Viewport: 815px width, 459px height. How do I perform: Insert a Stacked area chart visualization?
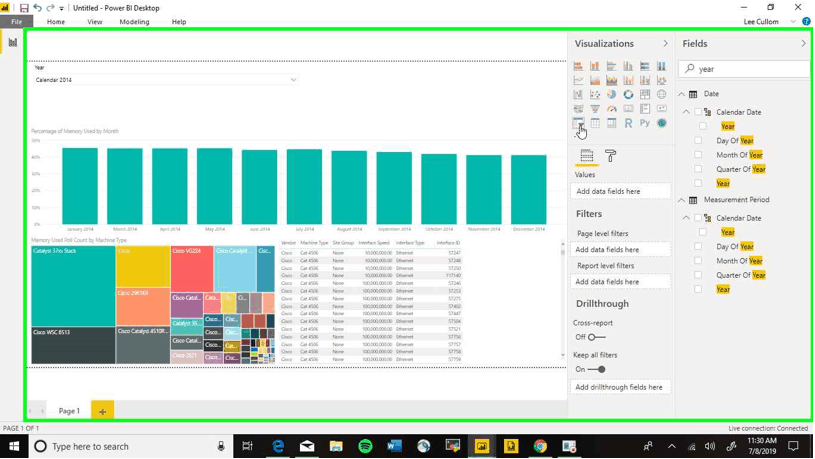click(x=611, y=80)
